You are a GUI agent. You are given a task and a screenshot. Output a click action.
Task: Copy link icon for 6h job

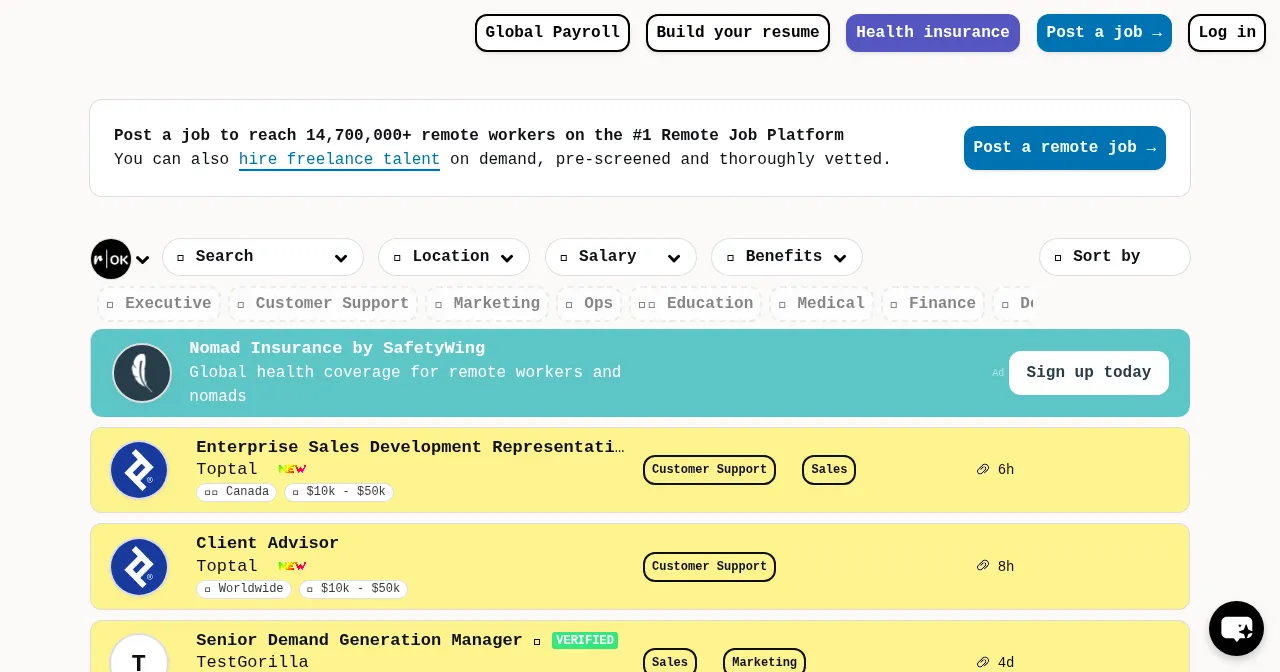(x=983, y=469)
